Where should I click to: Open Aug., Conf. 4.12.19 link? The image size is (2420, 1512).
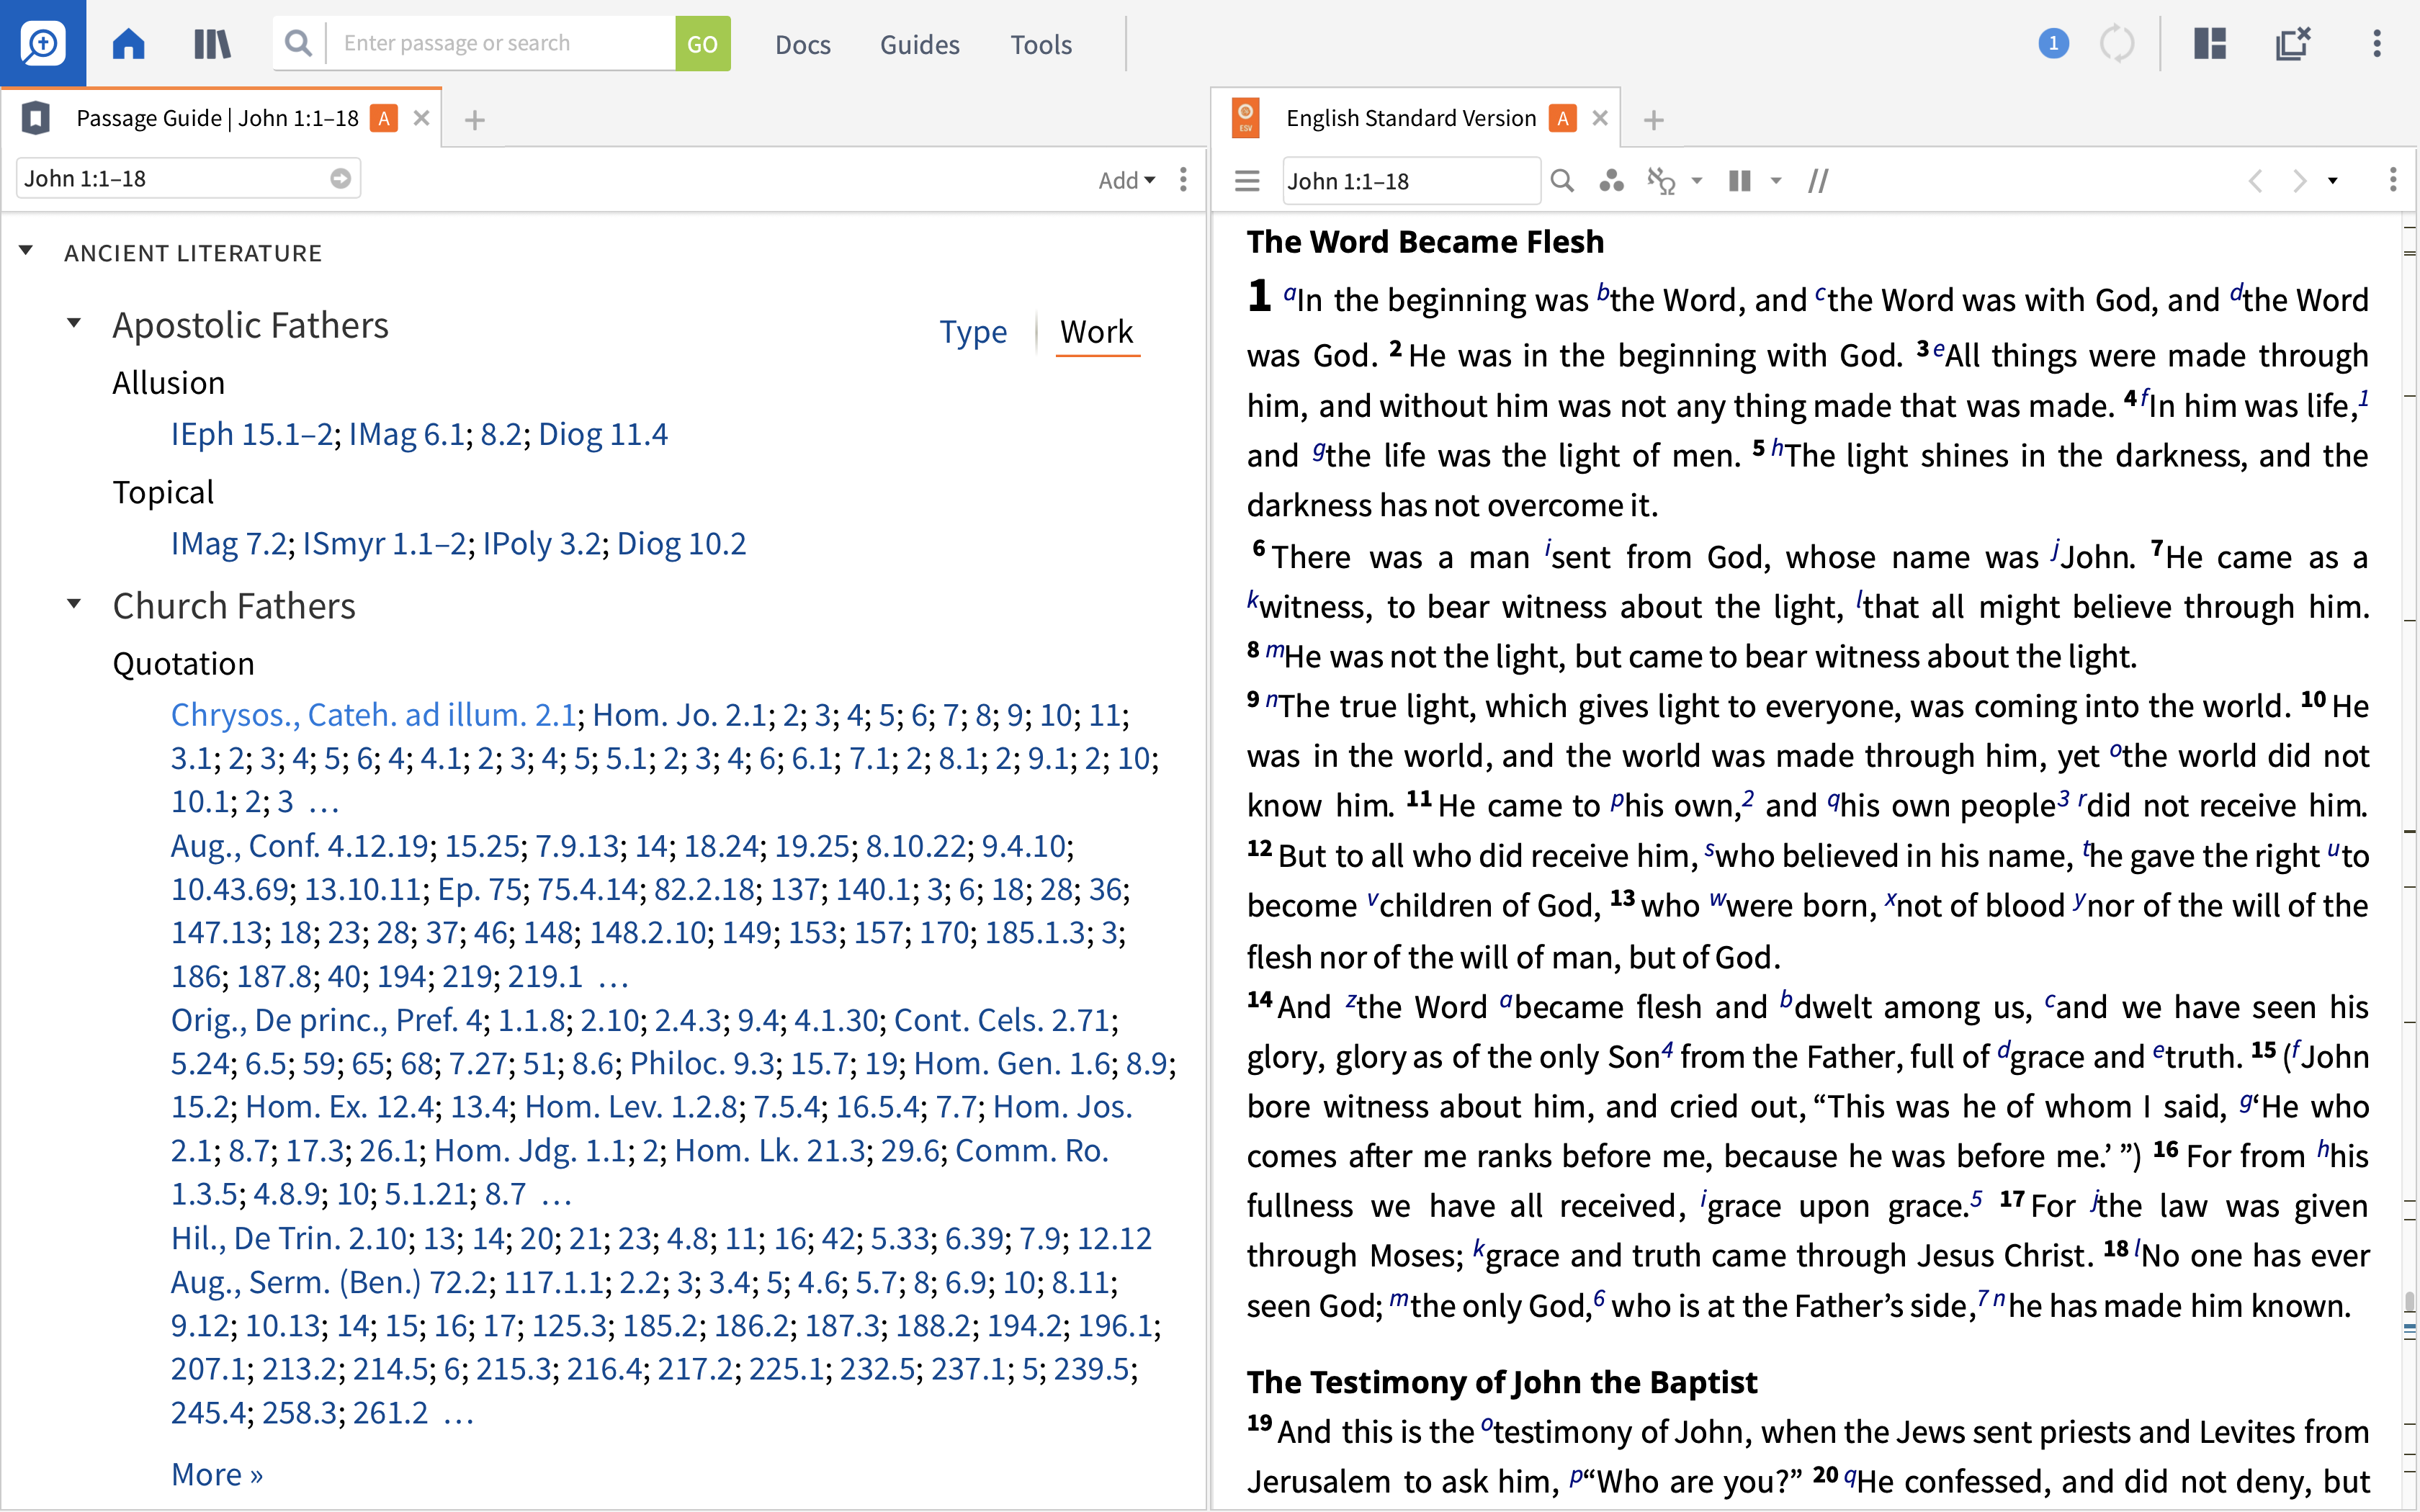(299, 846)
